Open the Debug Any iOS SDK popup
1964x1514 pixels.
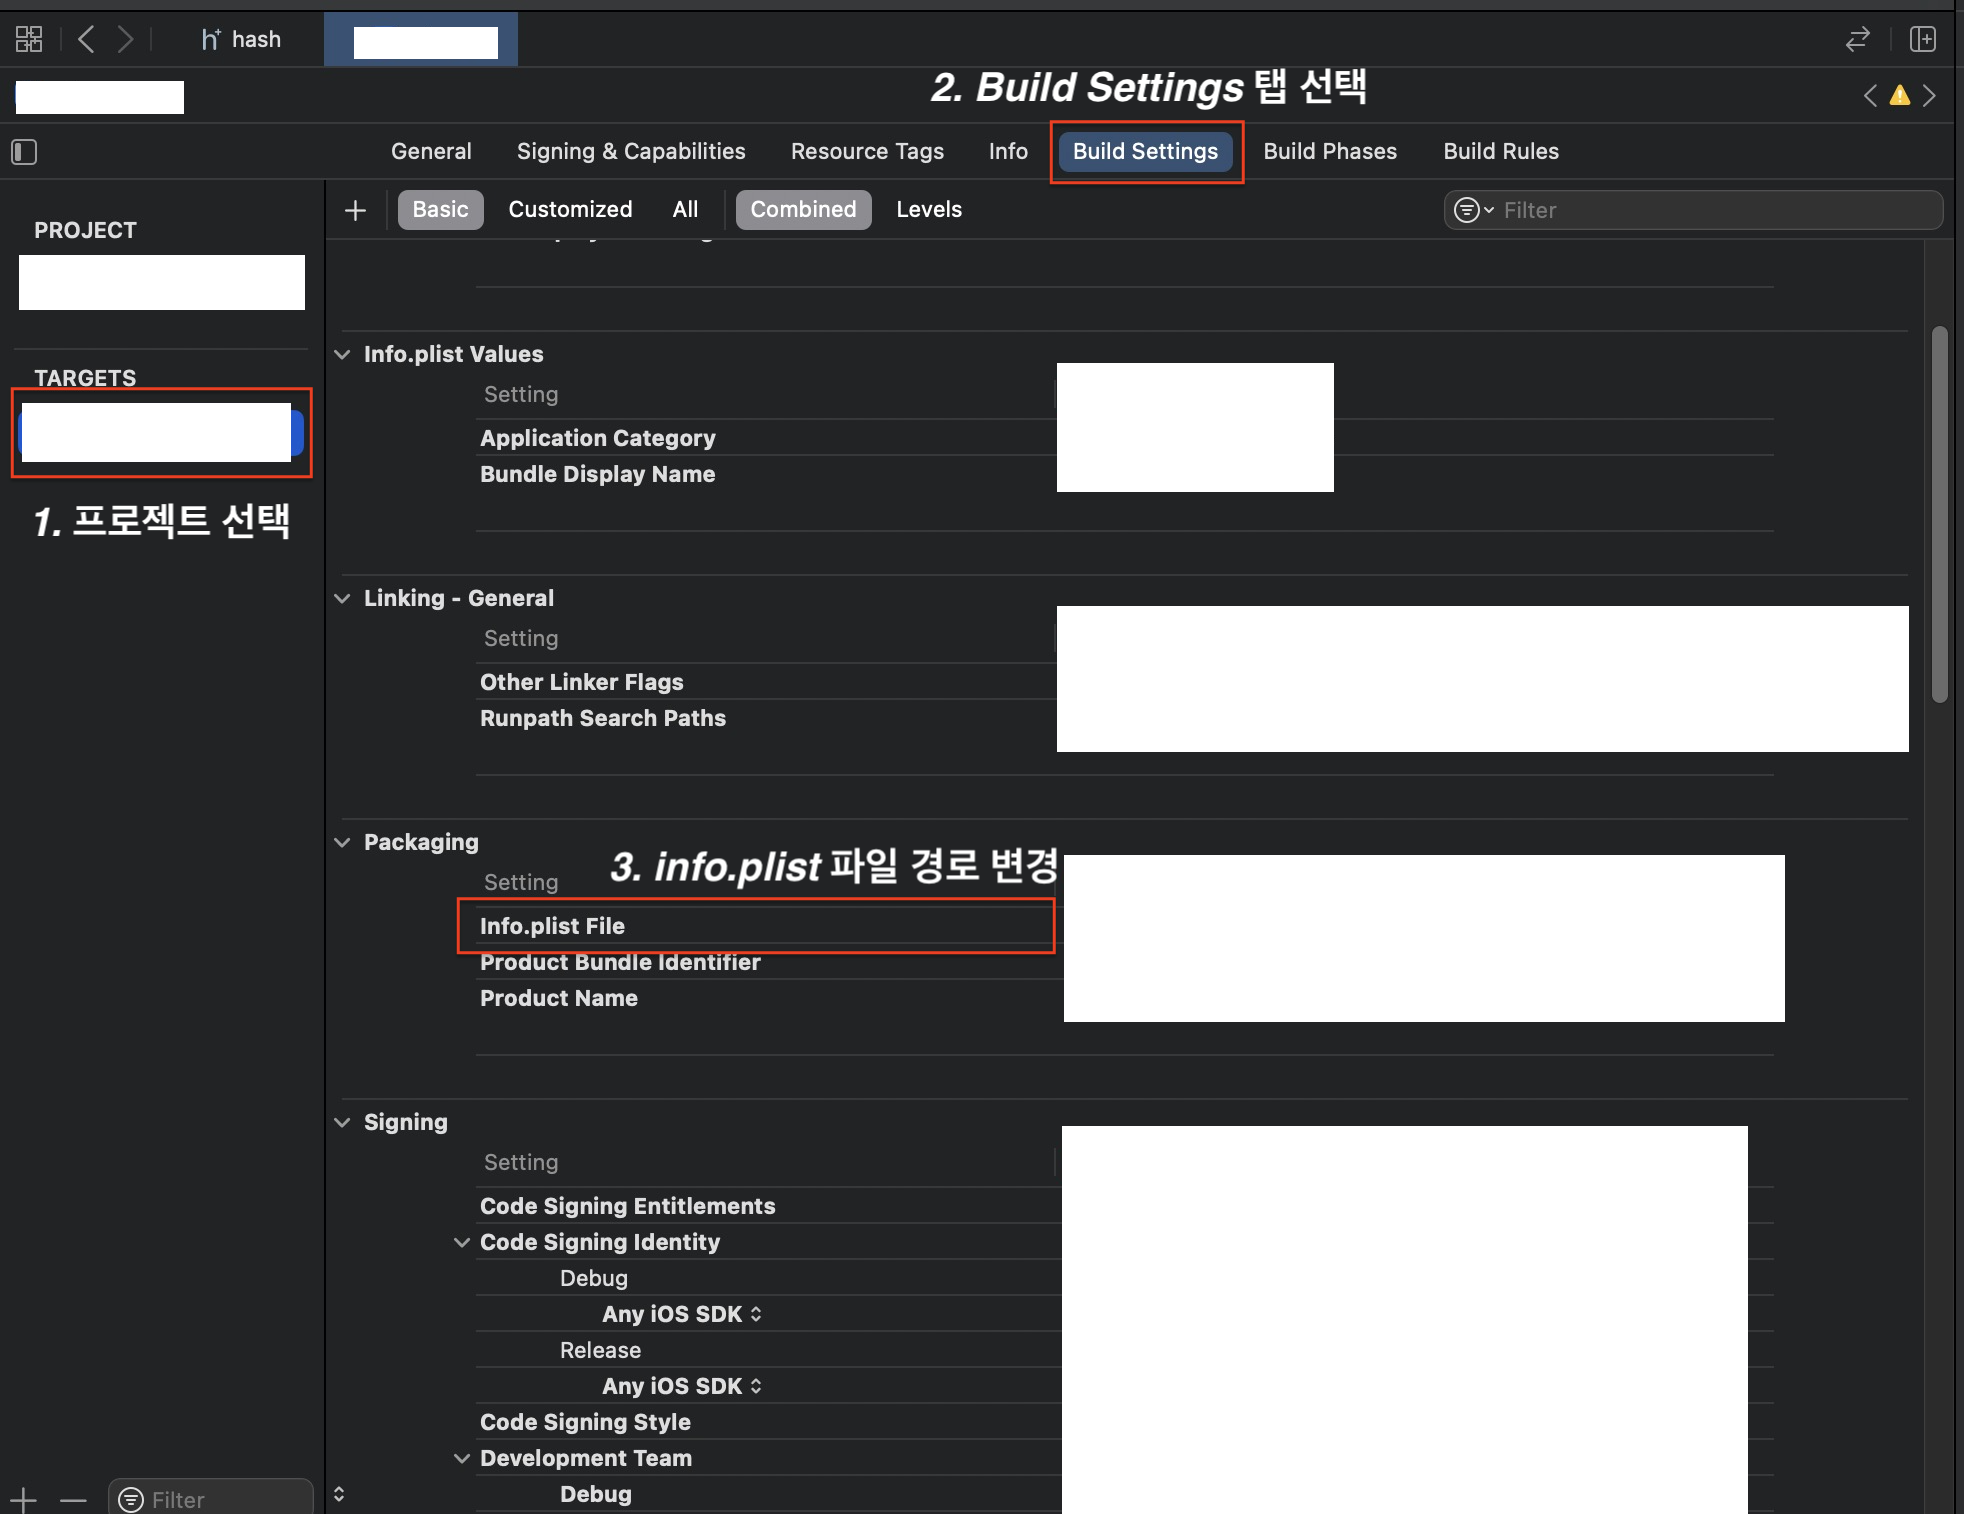click(682, 1314)
